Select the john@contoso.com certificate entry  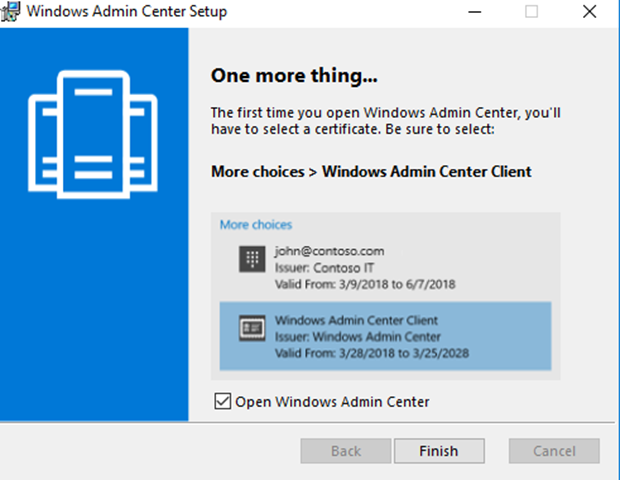point(386,267)
